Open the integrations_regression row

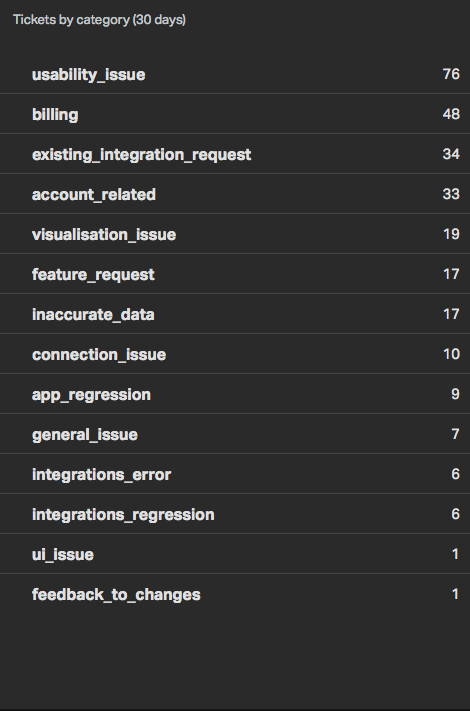[235, 514]
